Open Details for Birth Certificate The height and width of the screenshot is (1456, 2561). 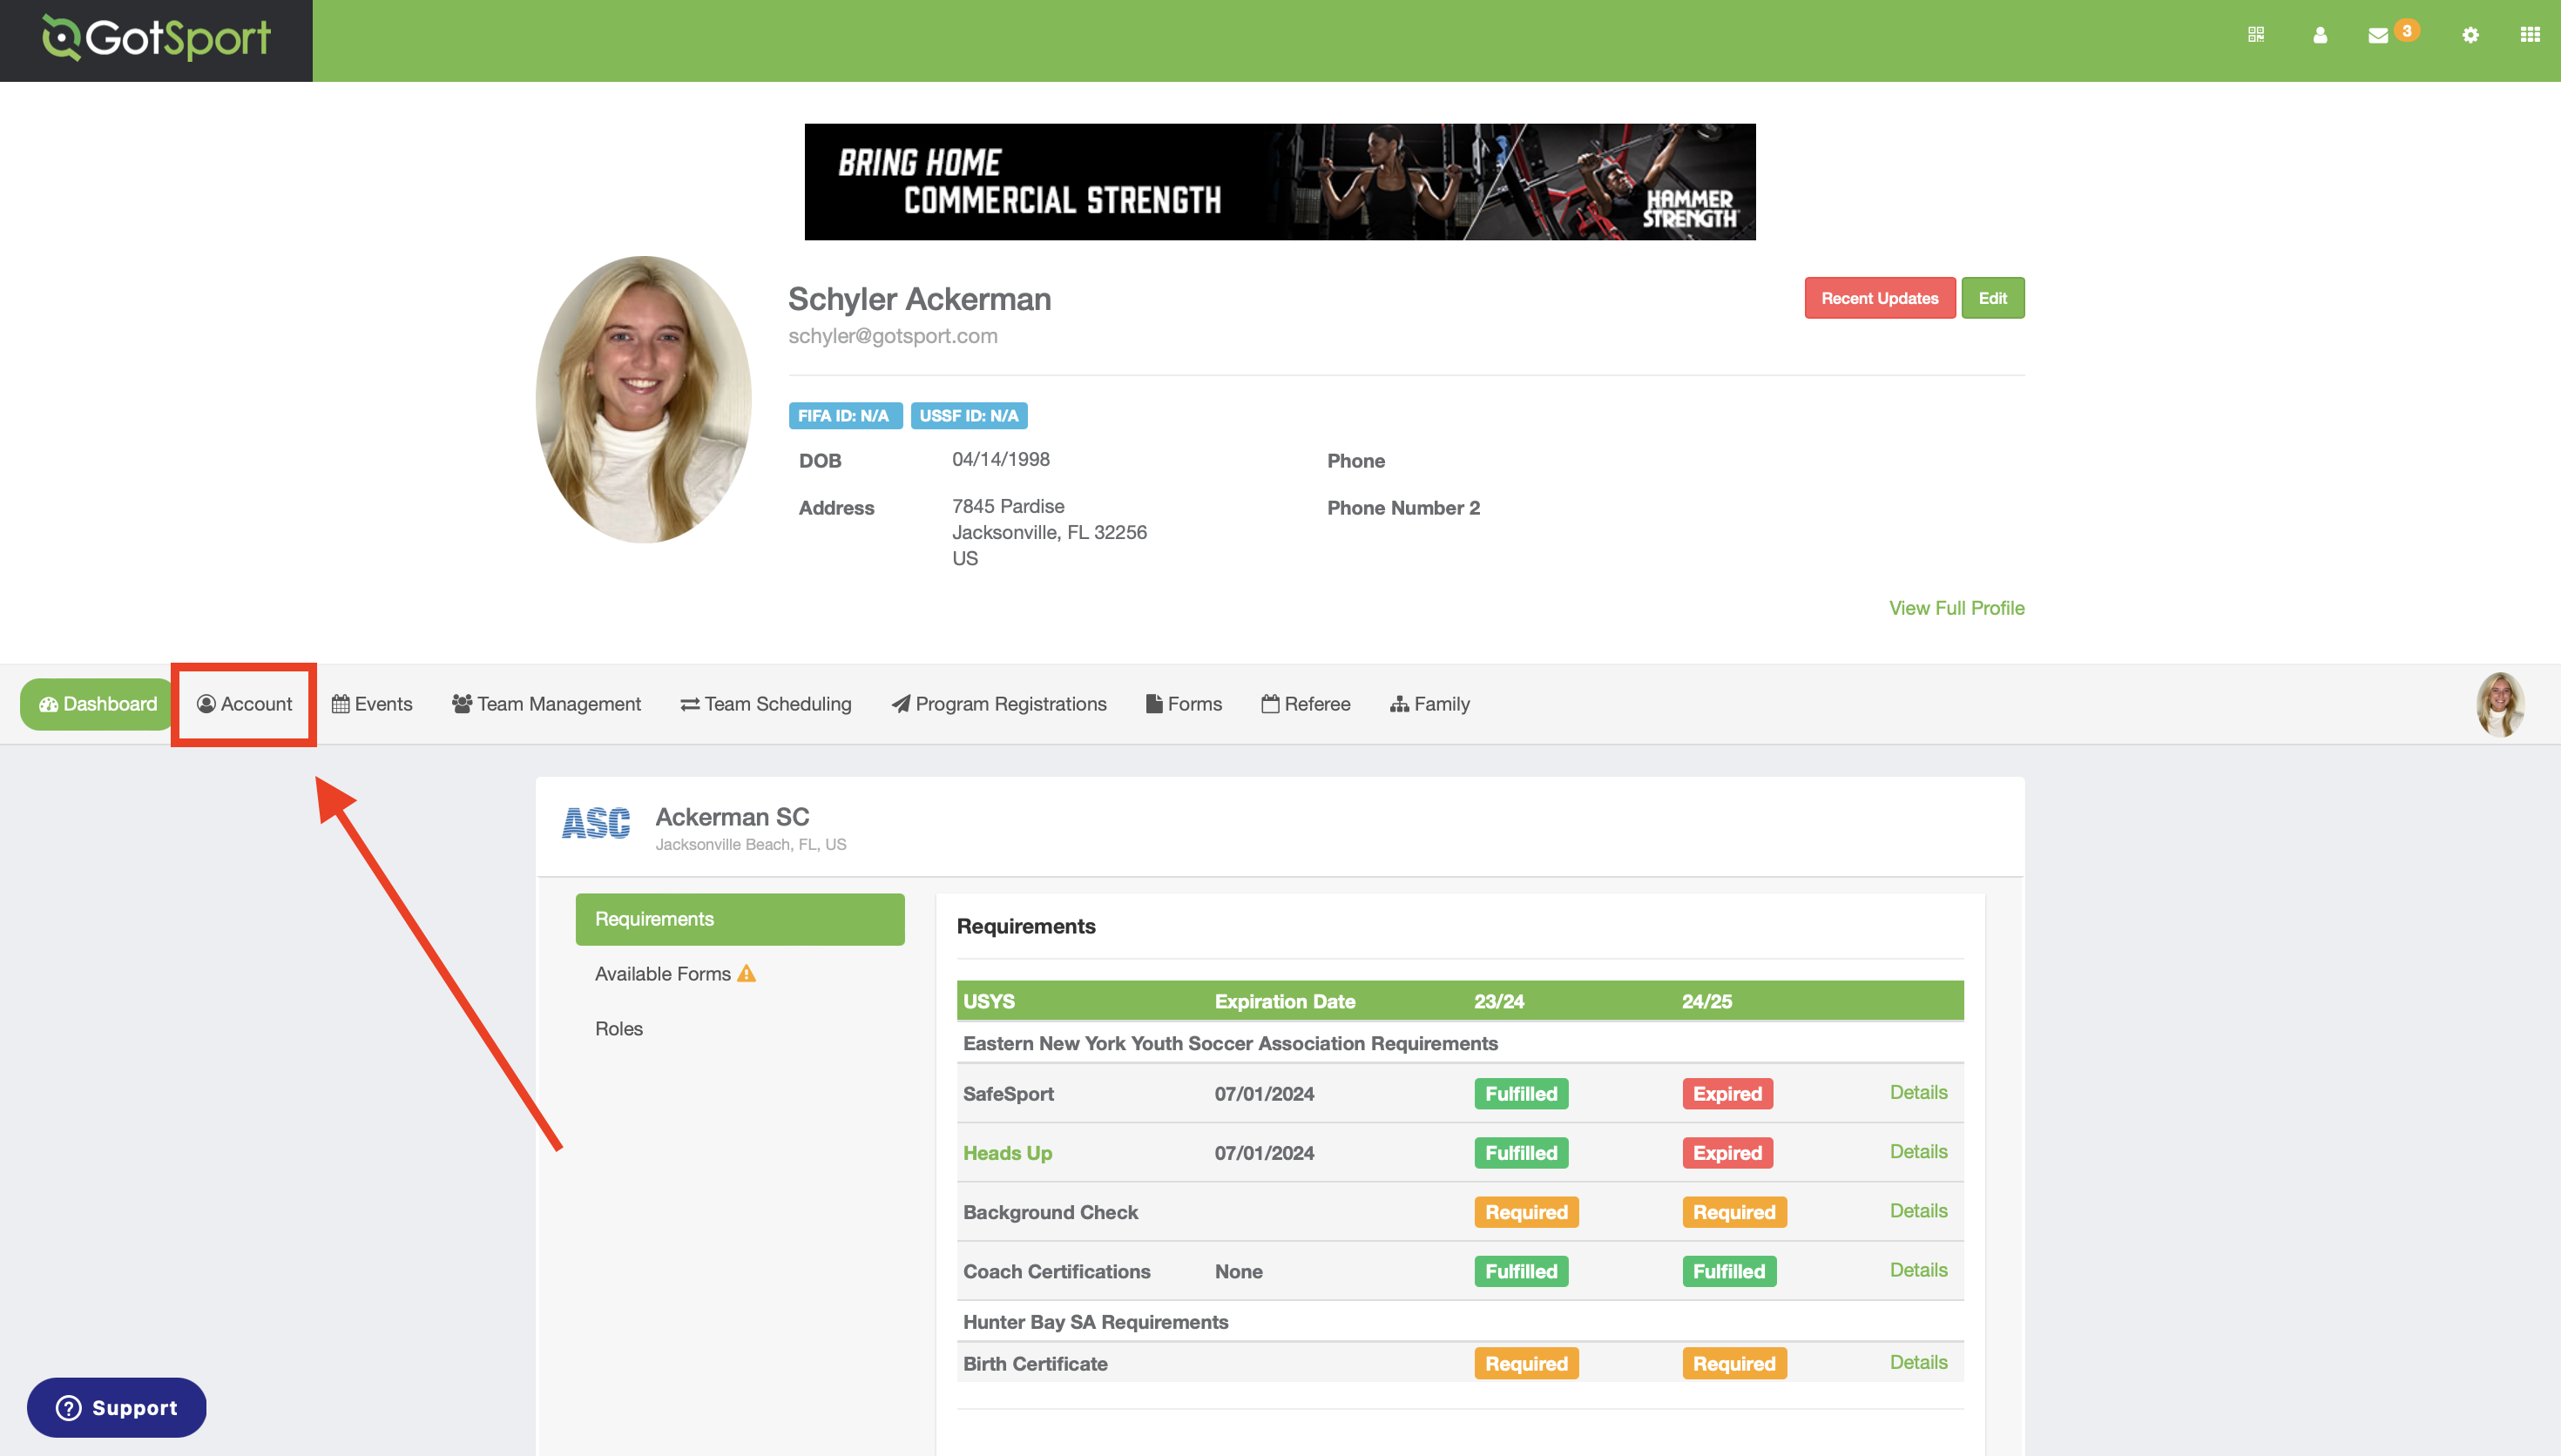[1918, 1362]
